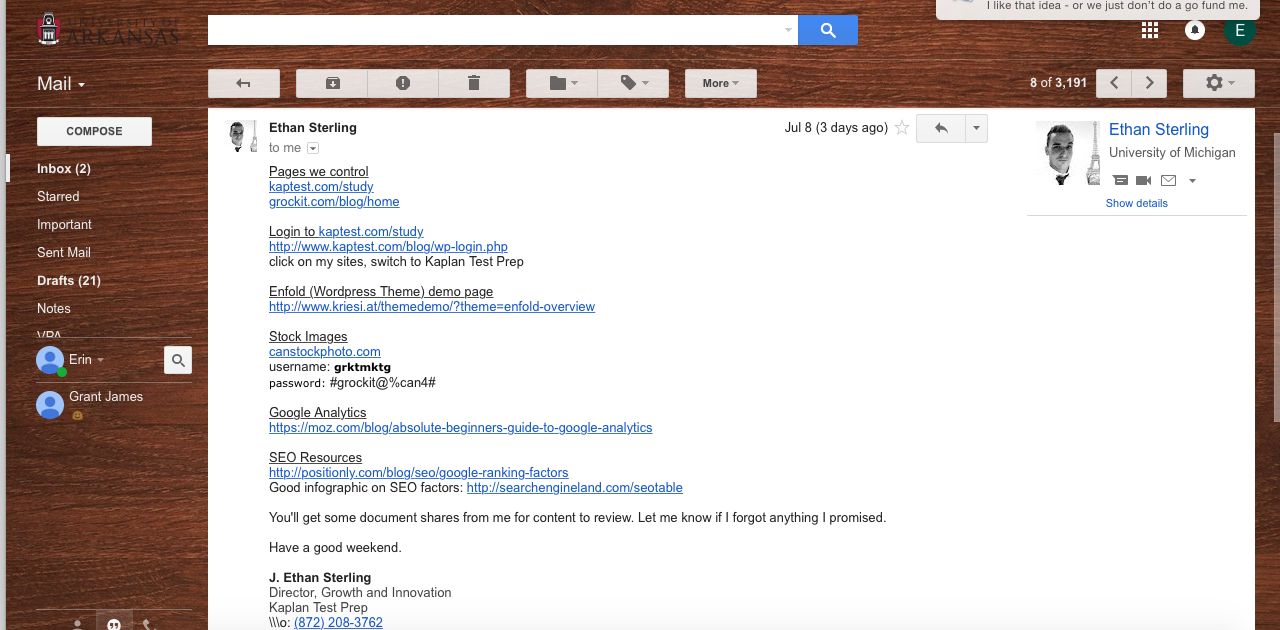Open the Sent Mail folder
Viewport: 1280px width, 630px height.
click(64, 253)
